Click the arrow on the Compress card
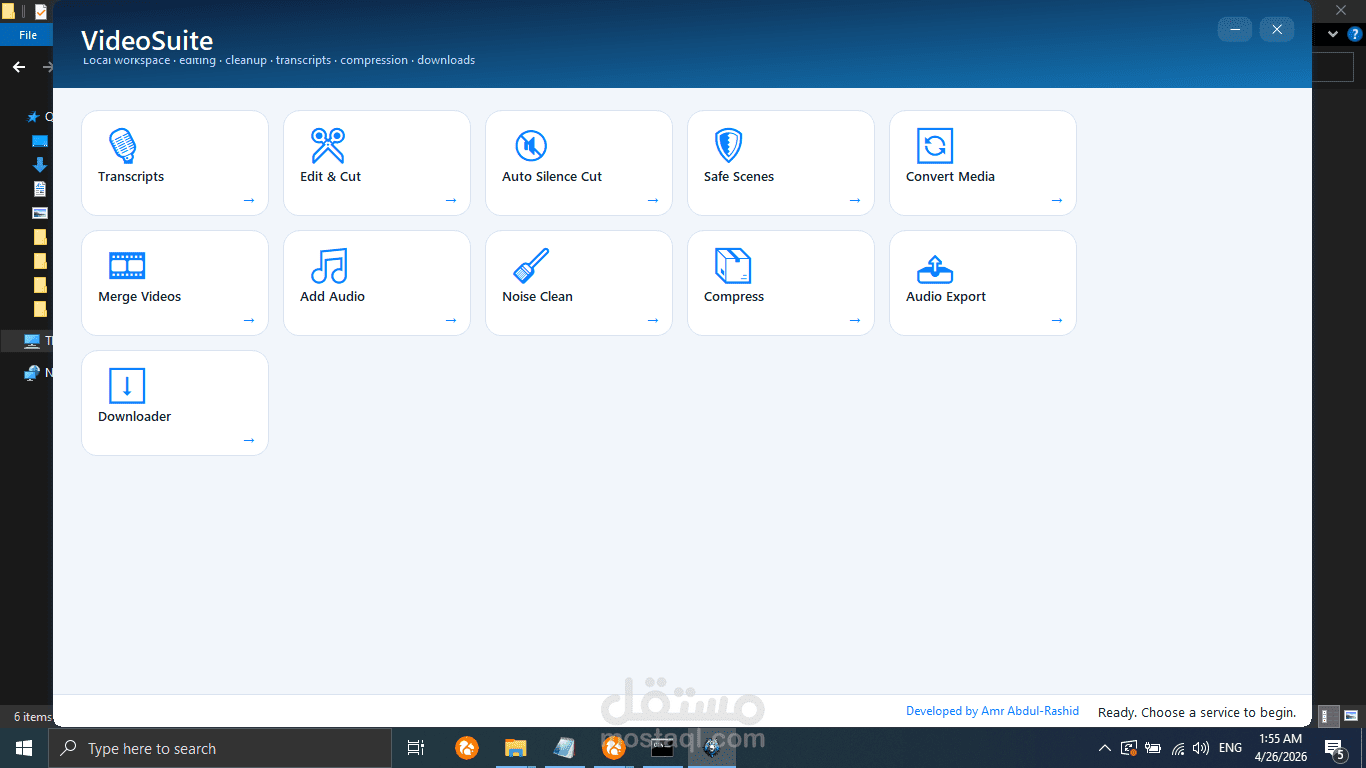The image size is (1366, 768). (x=855, y=320)
